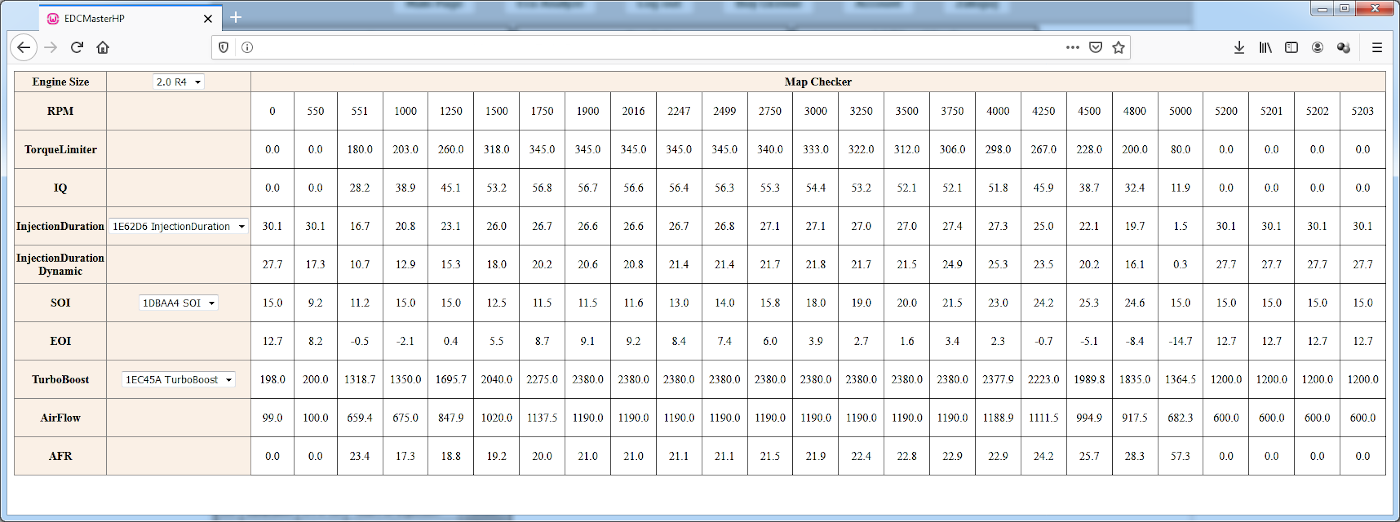1400x522 pixels.
Task: Click TurboBoost value 1318.7
Action: pyautogui.click(x=359, y=380)
